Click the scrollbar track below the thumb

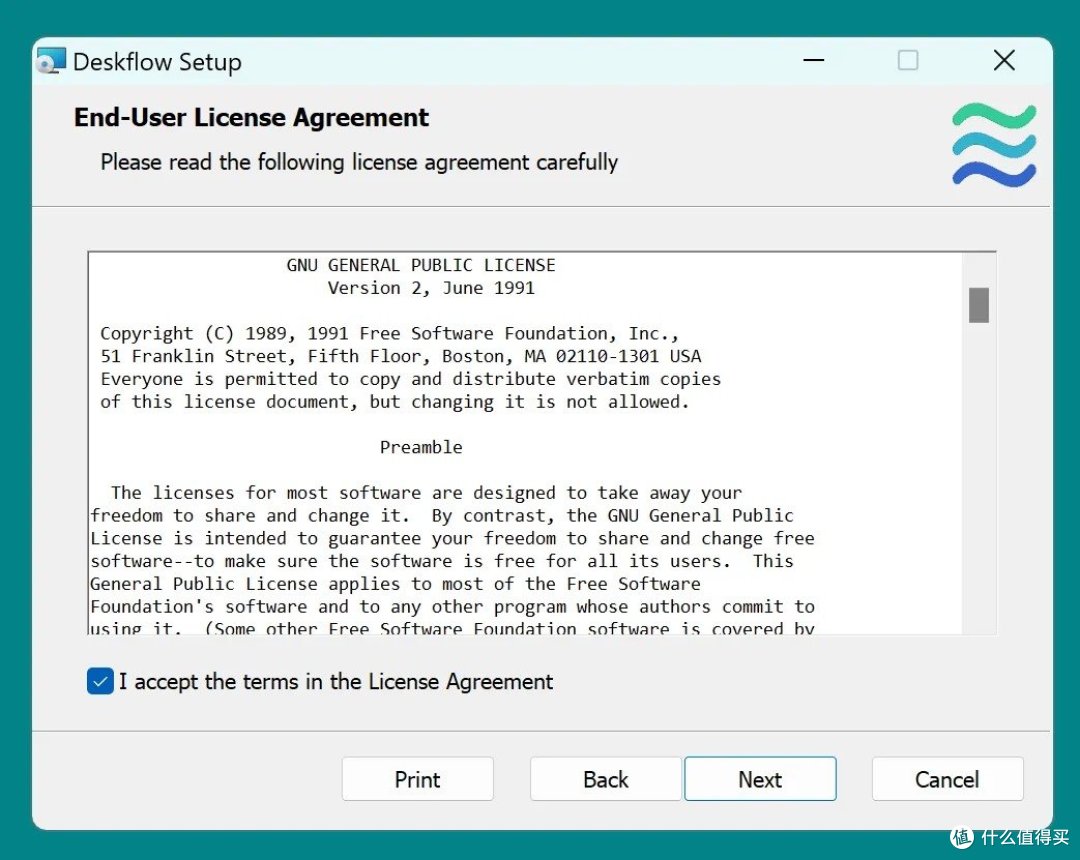(979, 479)
